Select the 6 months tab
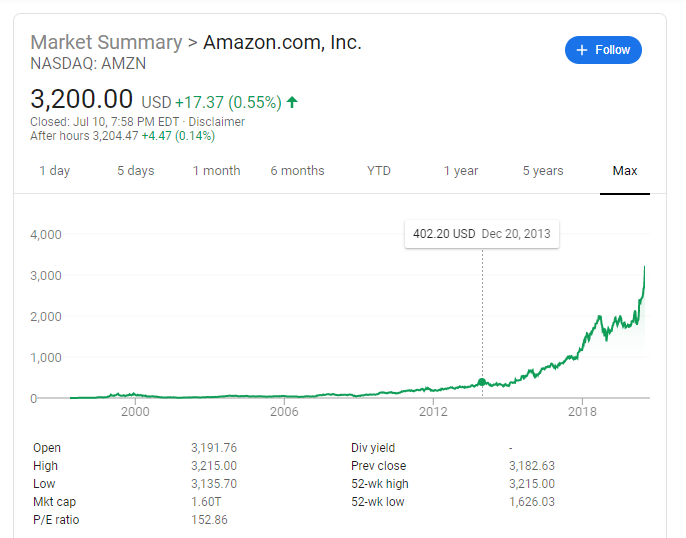Screen dimensions: 686x538 coord(297,171)
